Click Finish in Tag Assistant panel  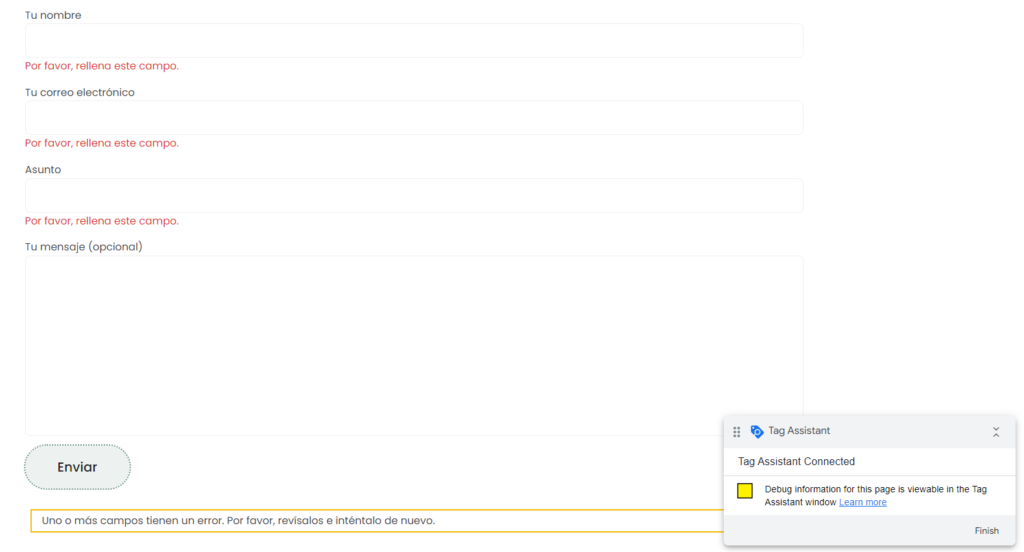tap(986, 530)
